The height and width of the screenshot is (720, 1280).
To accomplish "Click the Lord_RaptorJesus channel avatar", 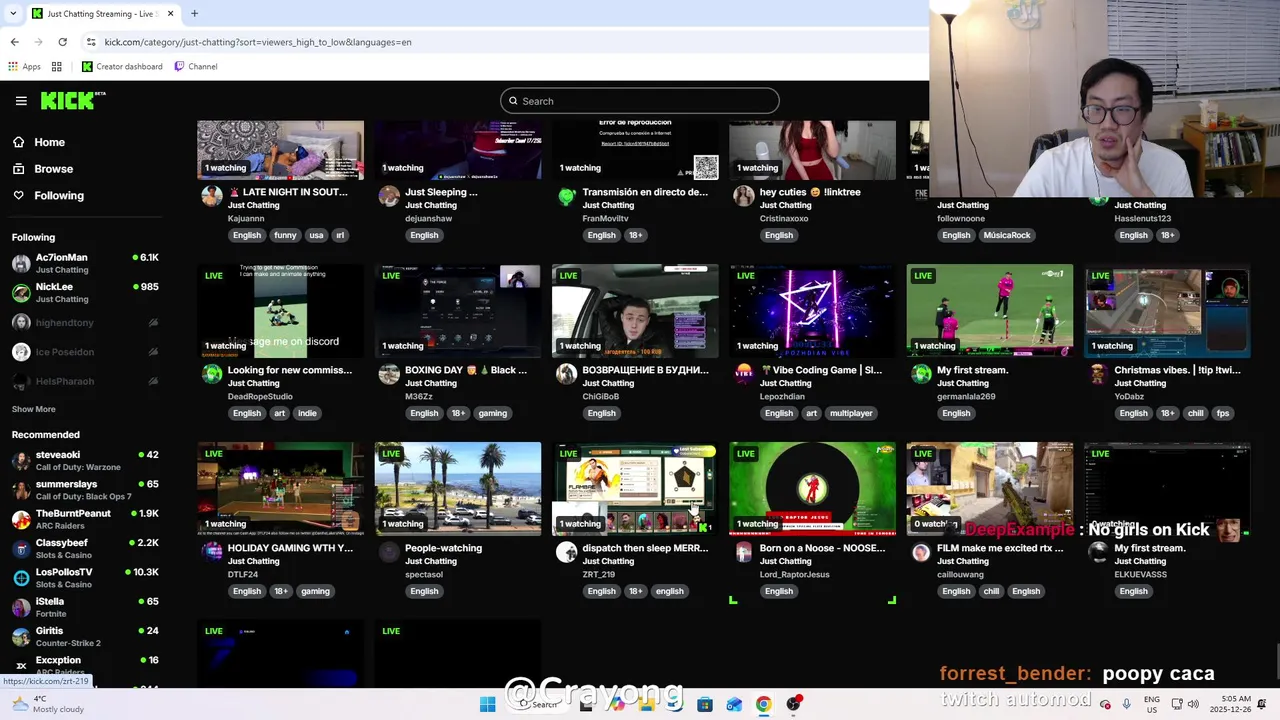I will [x=744, y=552].
